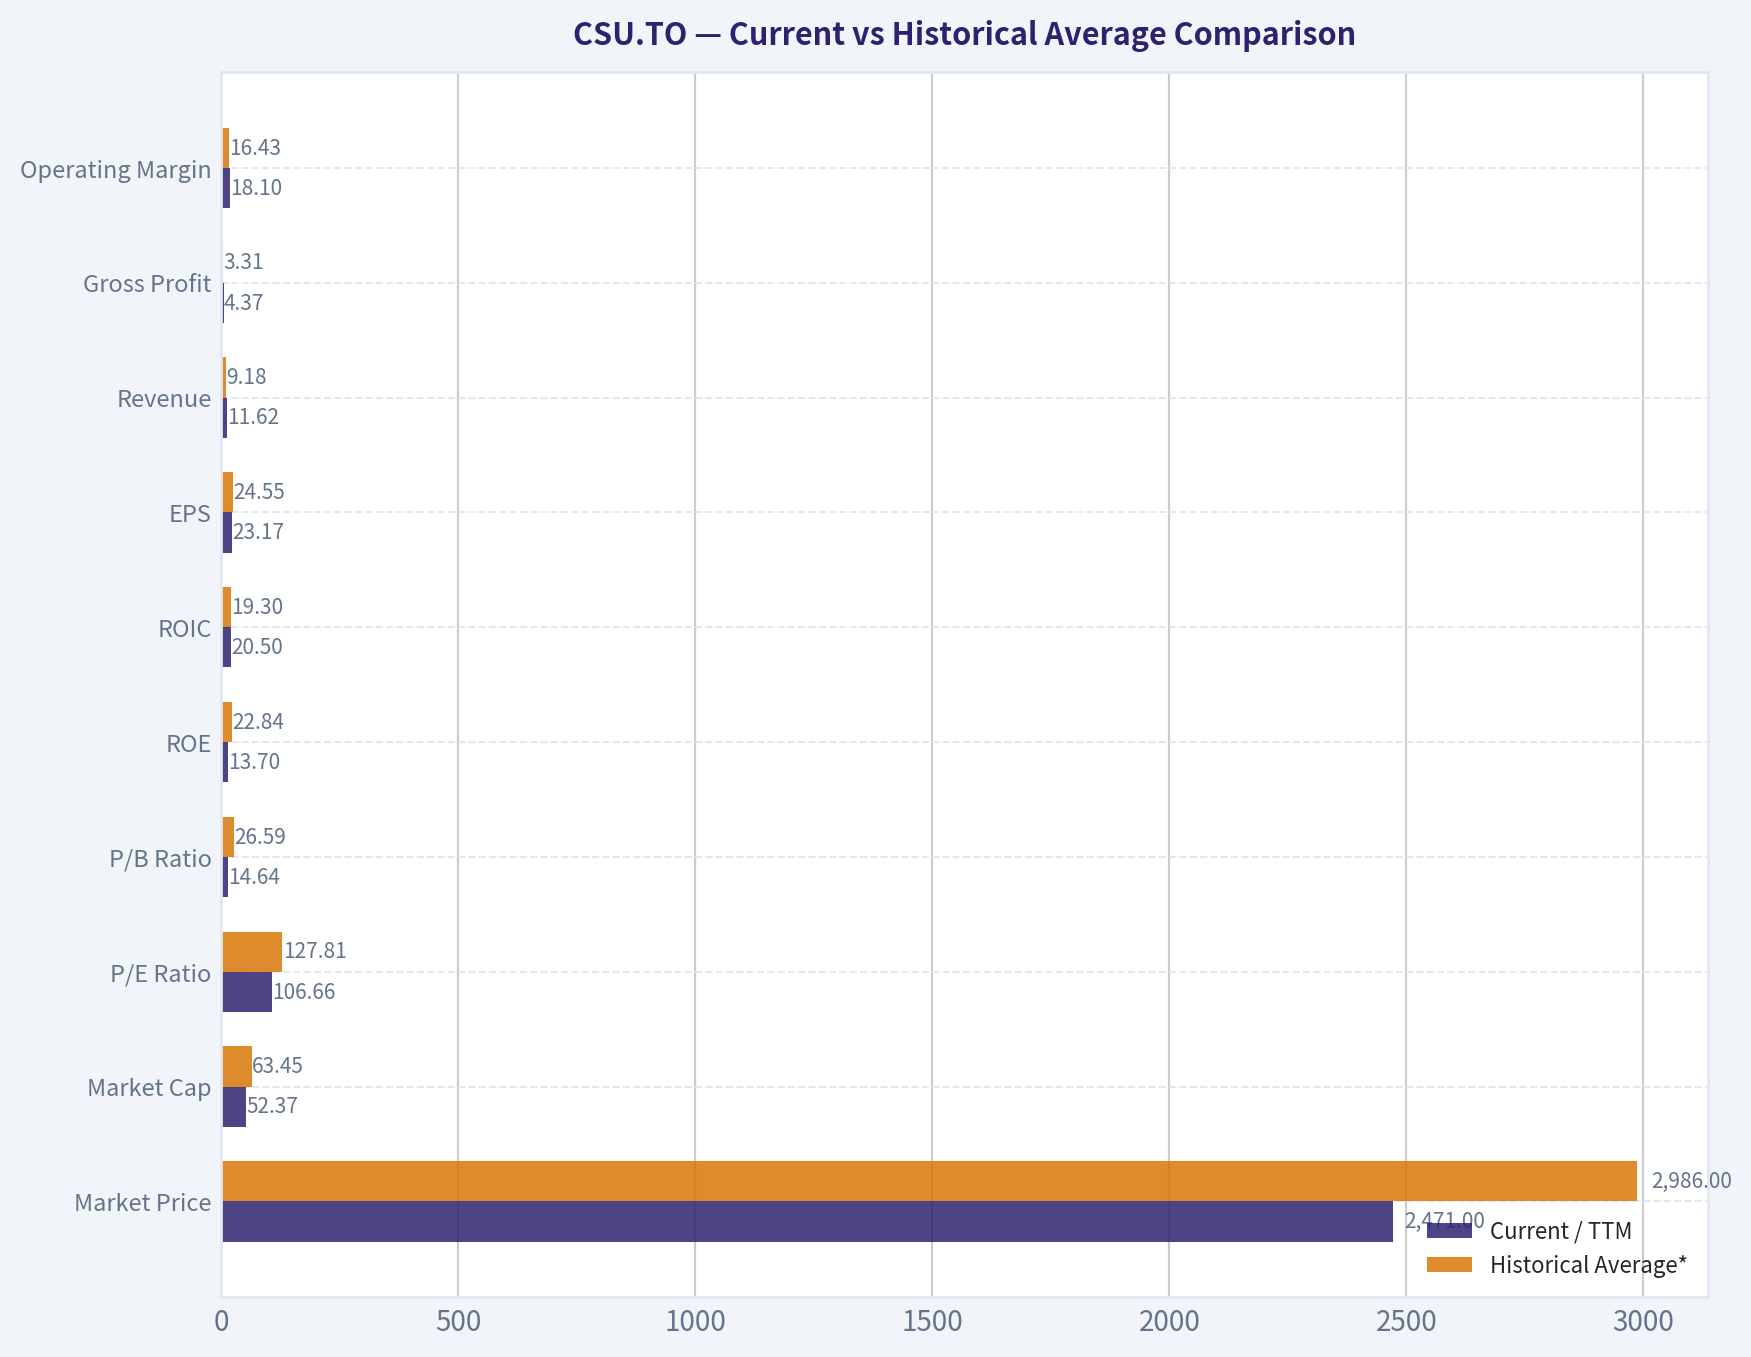
Task: Click the 106.66 value label
Action: click(304, 992)
